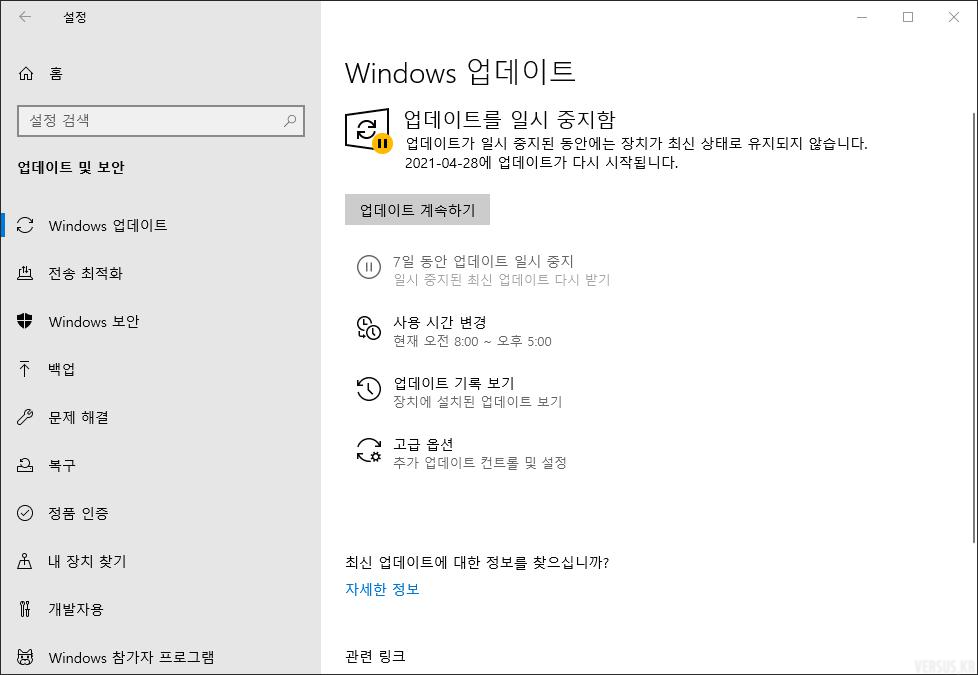Open the 홈 menu label
This screenshot has height=675, width=978.
(x=56, y=74)
